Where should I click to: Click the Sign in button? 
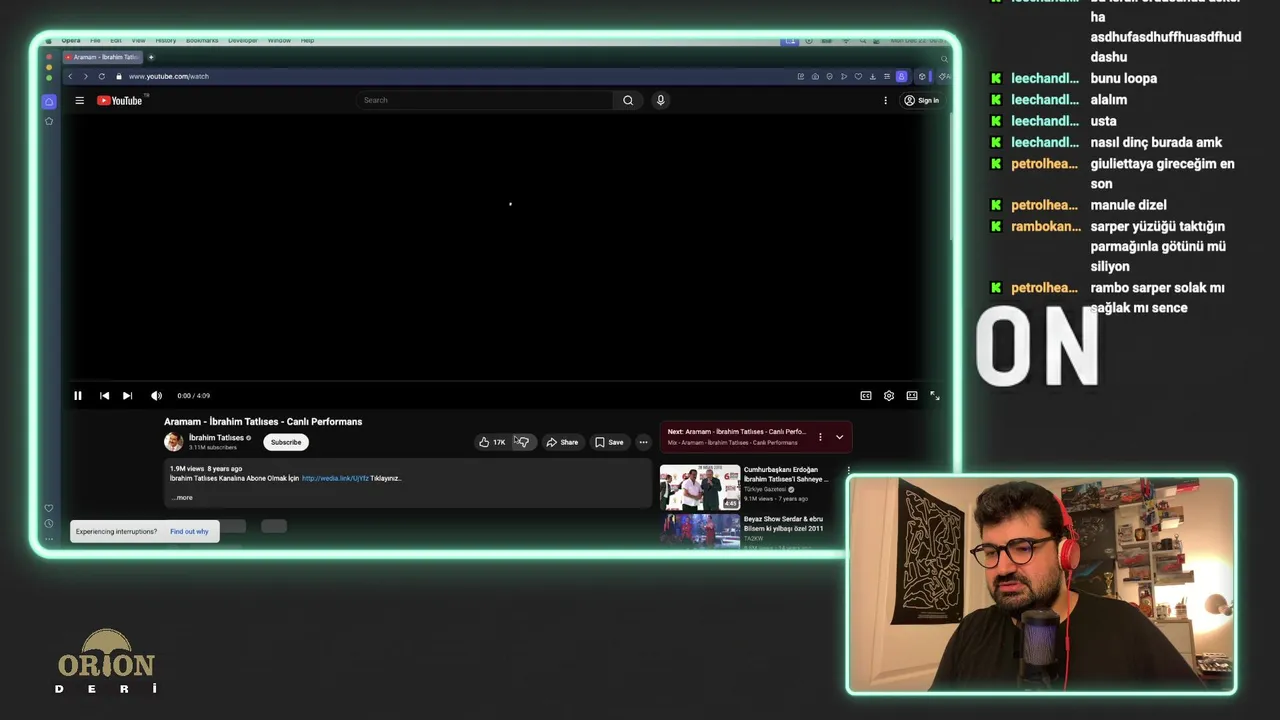(922, 100)
